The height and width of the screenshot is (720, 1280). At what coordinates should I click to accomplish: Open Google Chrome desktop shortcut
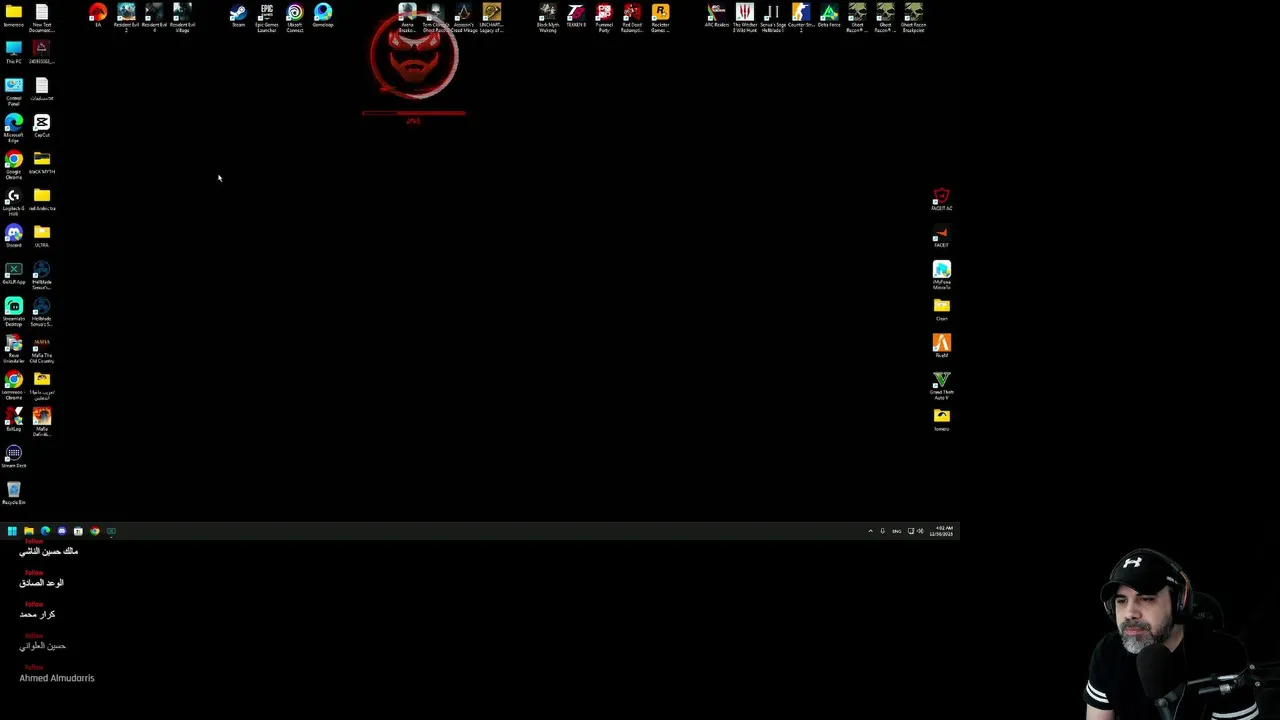pos(13,164)
